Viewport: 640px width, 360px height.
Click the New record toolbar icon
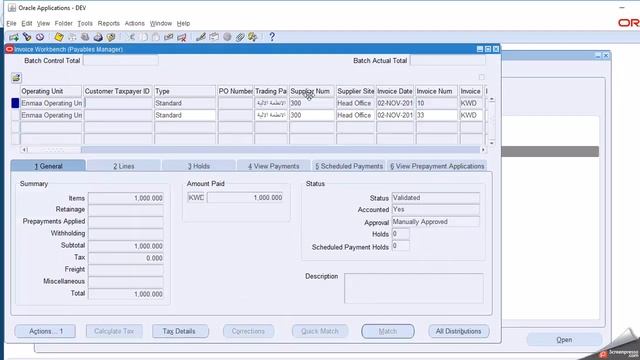tap(14, 37)
